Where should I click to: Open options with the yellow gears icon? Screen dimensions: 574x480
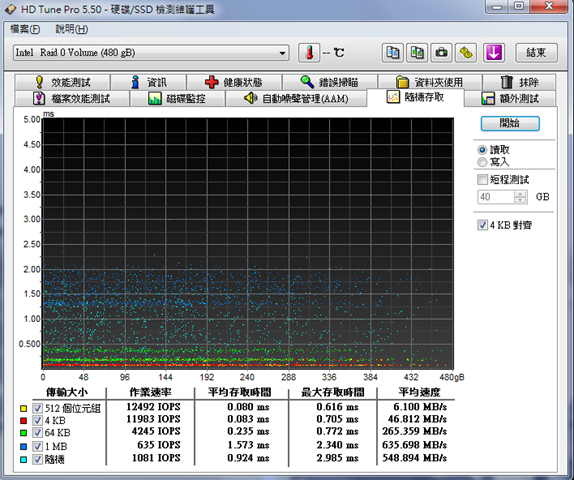(466, 53)
